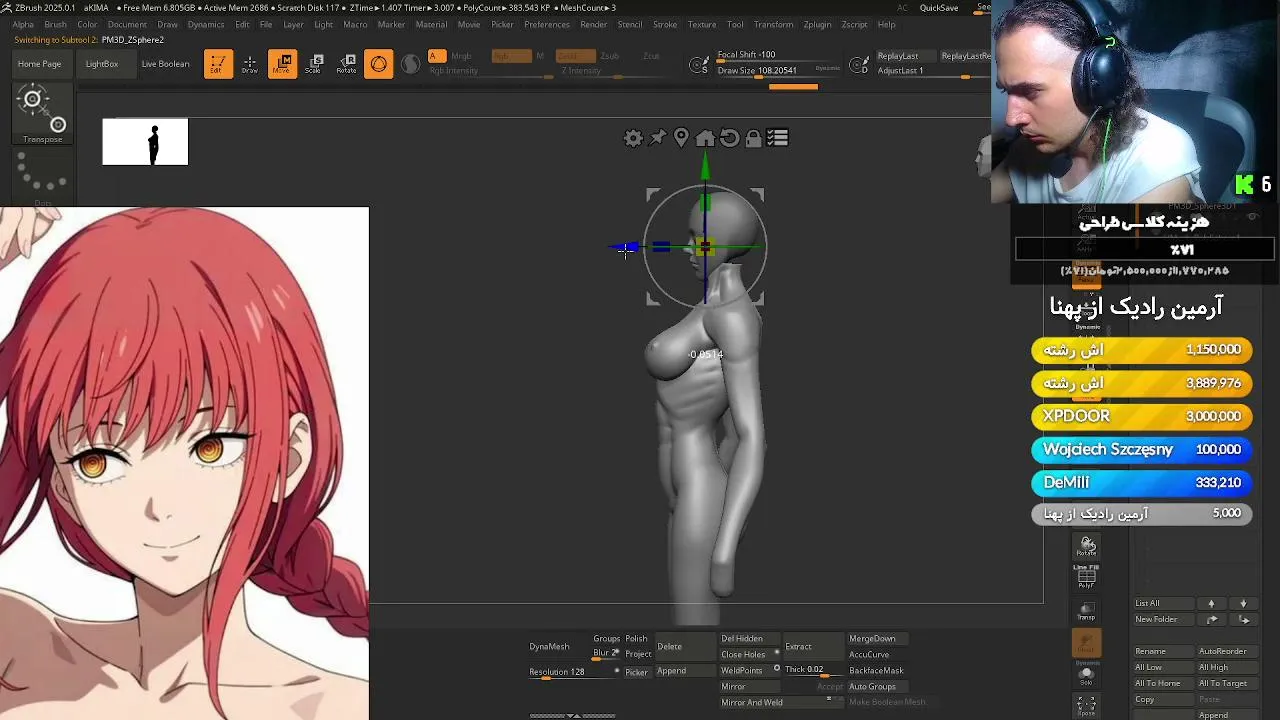Toggle Live Boolean mode
This screenshot has width=1280, height=720.
point(165,64)
